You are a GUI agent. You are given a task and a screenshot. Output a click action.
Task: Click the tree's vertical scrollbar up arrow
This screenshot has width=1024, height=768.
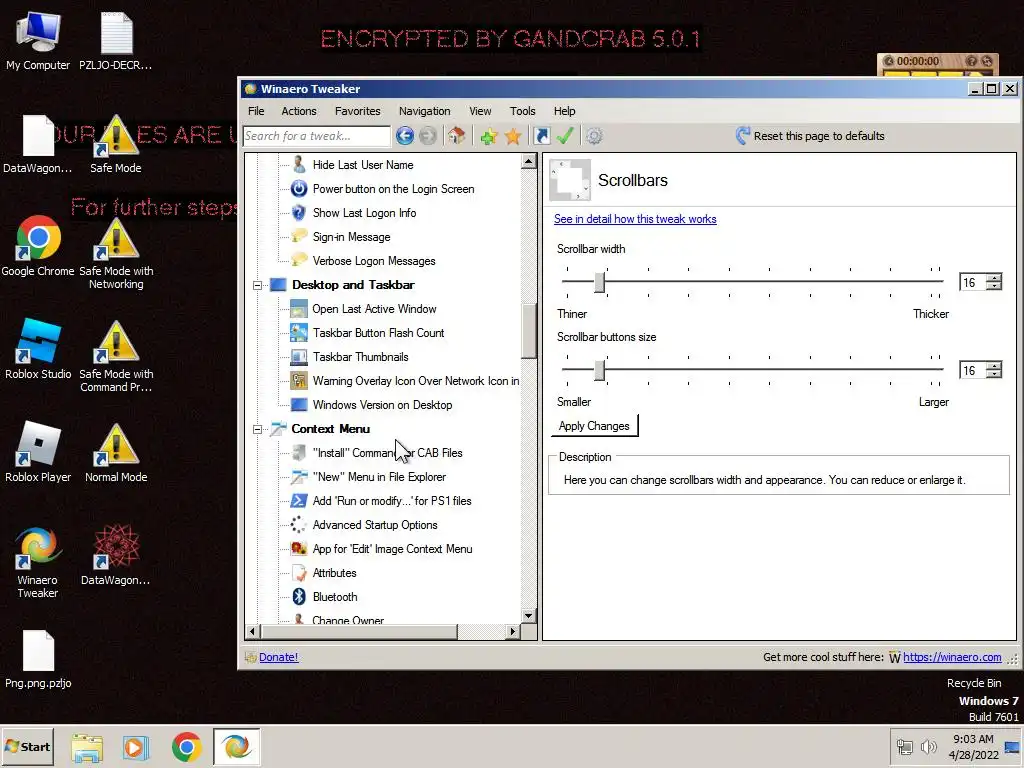coord(528,161)
